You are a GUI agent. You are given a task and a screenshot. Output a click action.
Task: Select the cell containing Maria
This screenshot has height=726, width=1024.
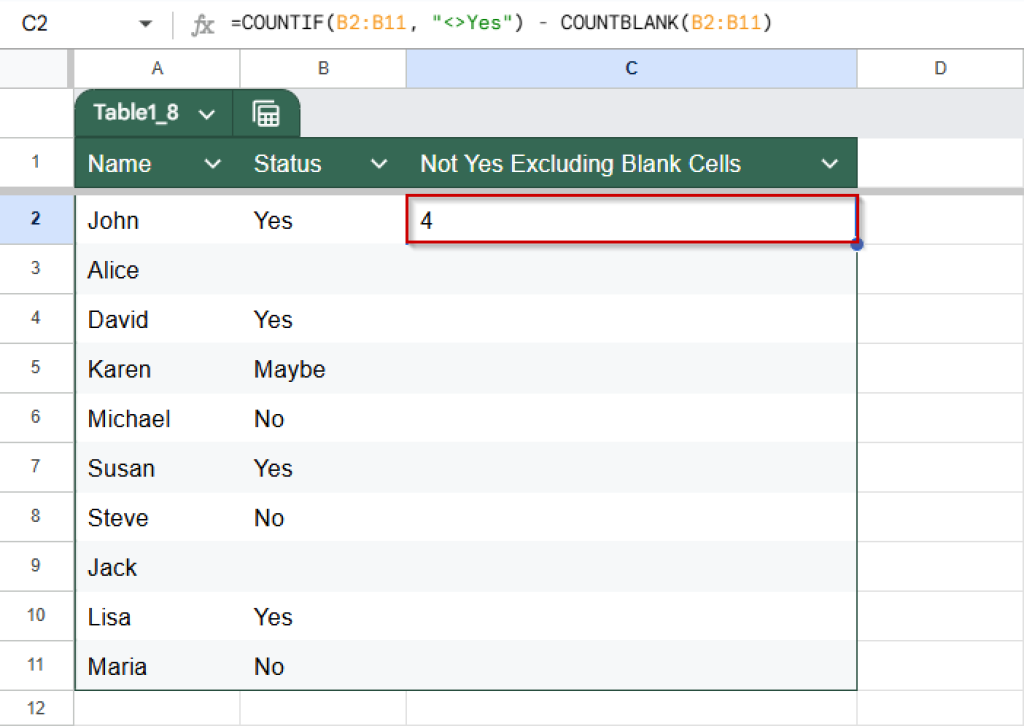coord(157,666)
